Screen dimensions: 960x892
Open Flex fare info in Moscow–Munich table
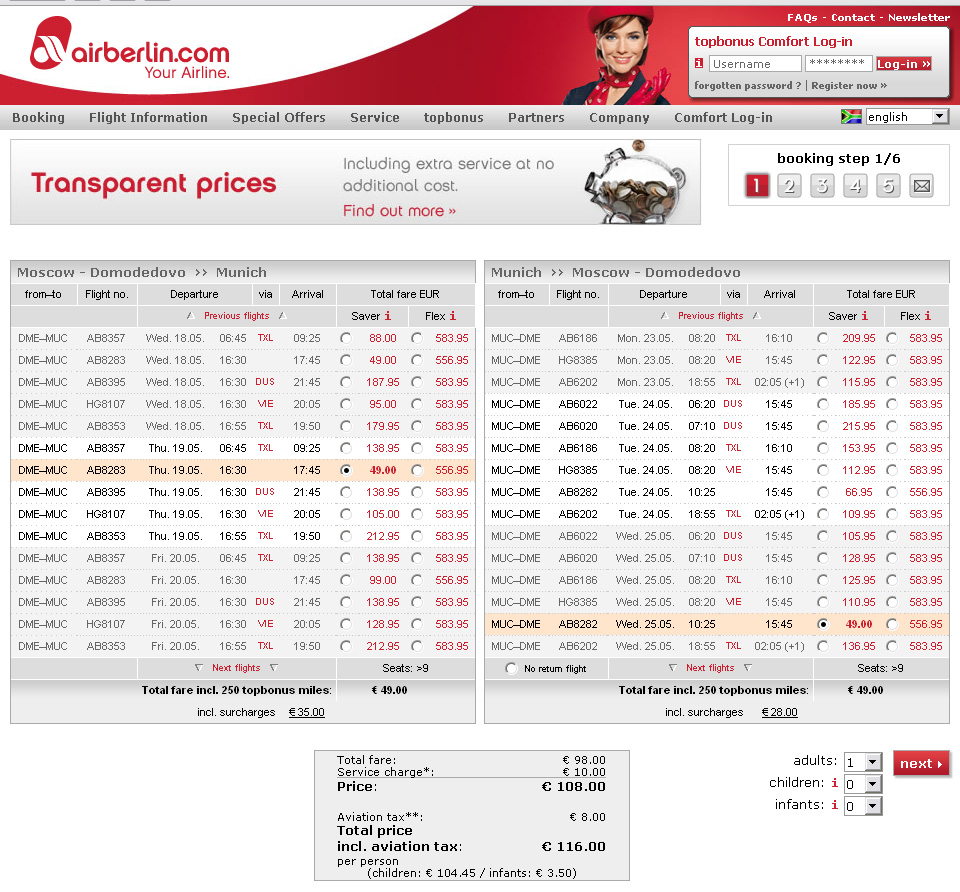[x=452, y=315]
